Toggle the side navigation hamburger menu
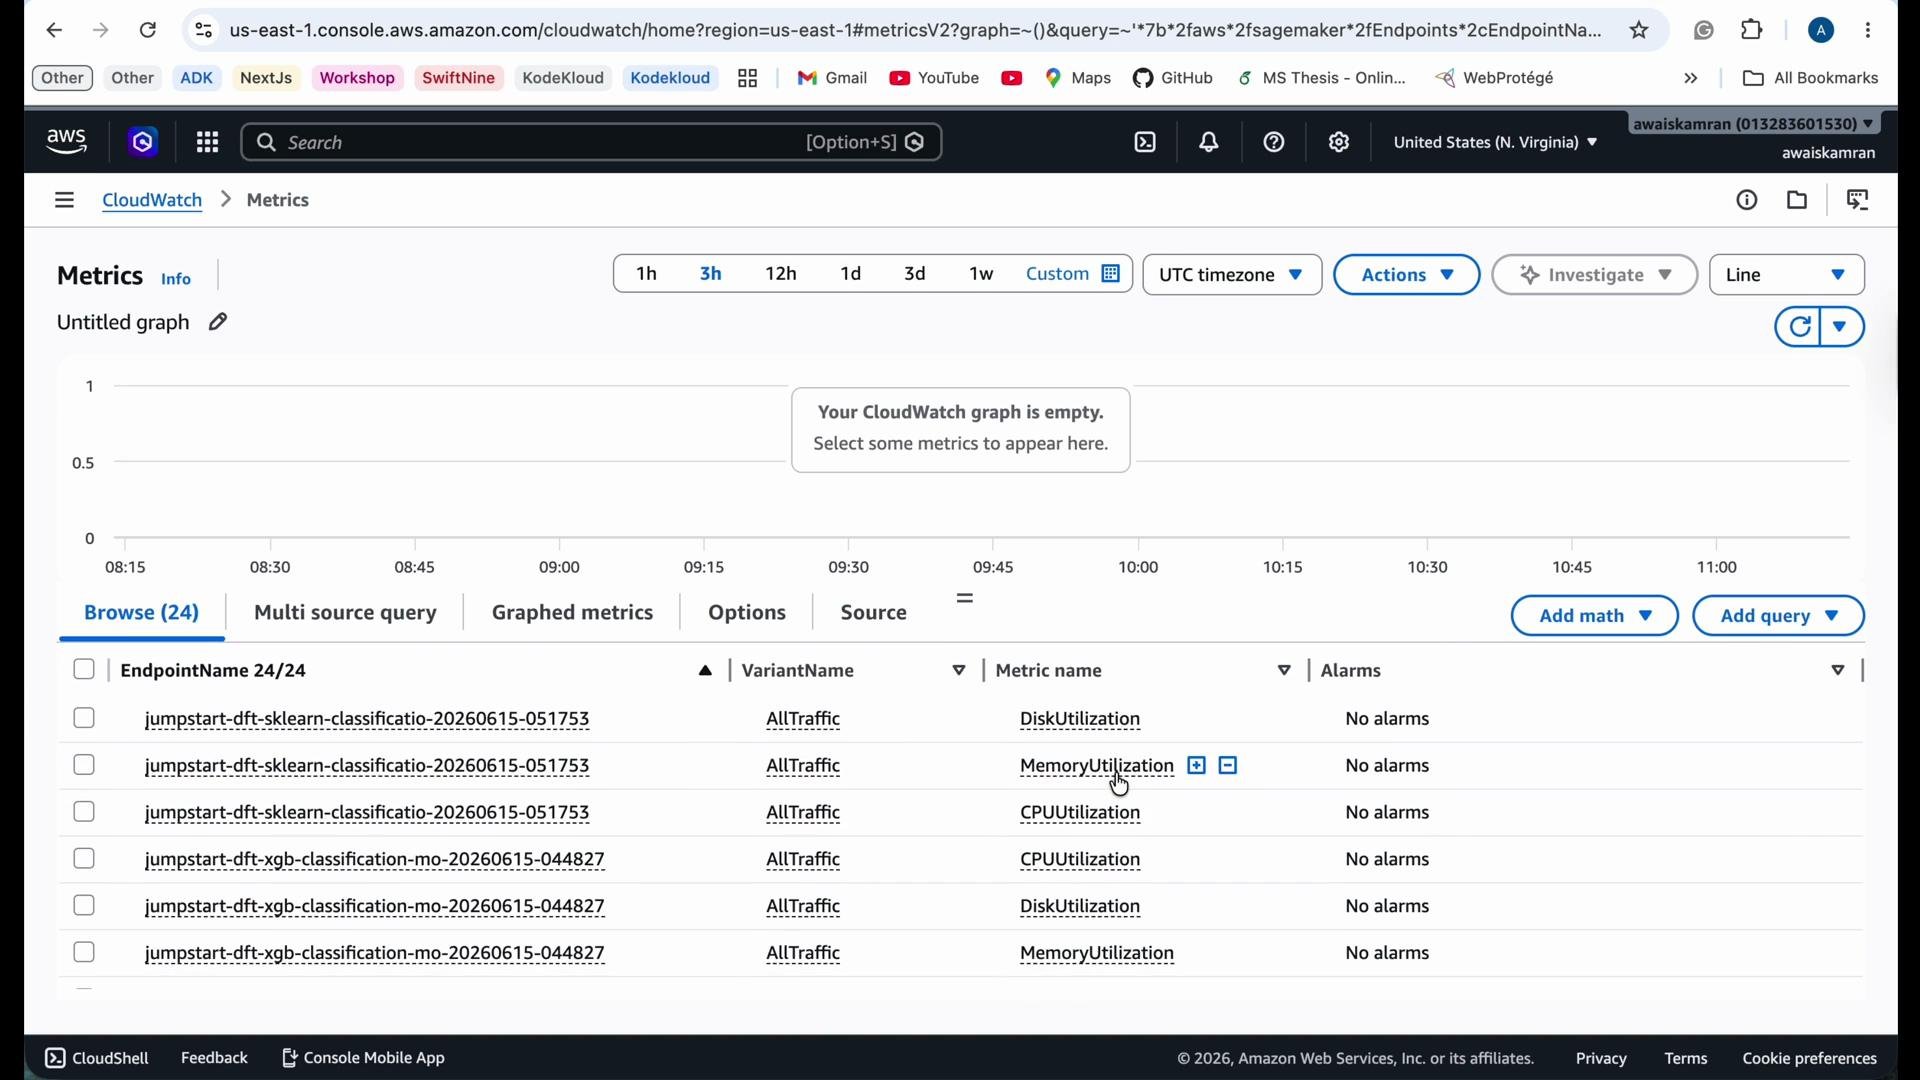1920x1080 pixels. click(64, 200)
